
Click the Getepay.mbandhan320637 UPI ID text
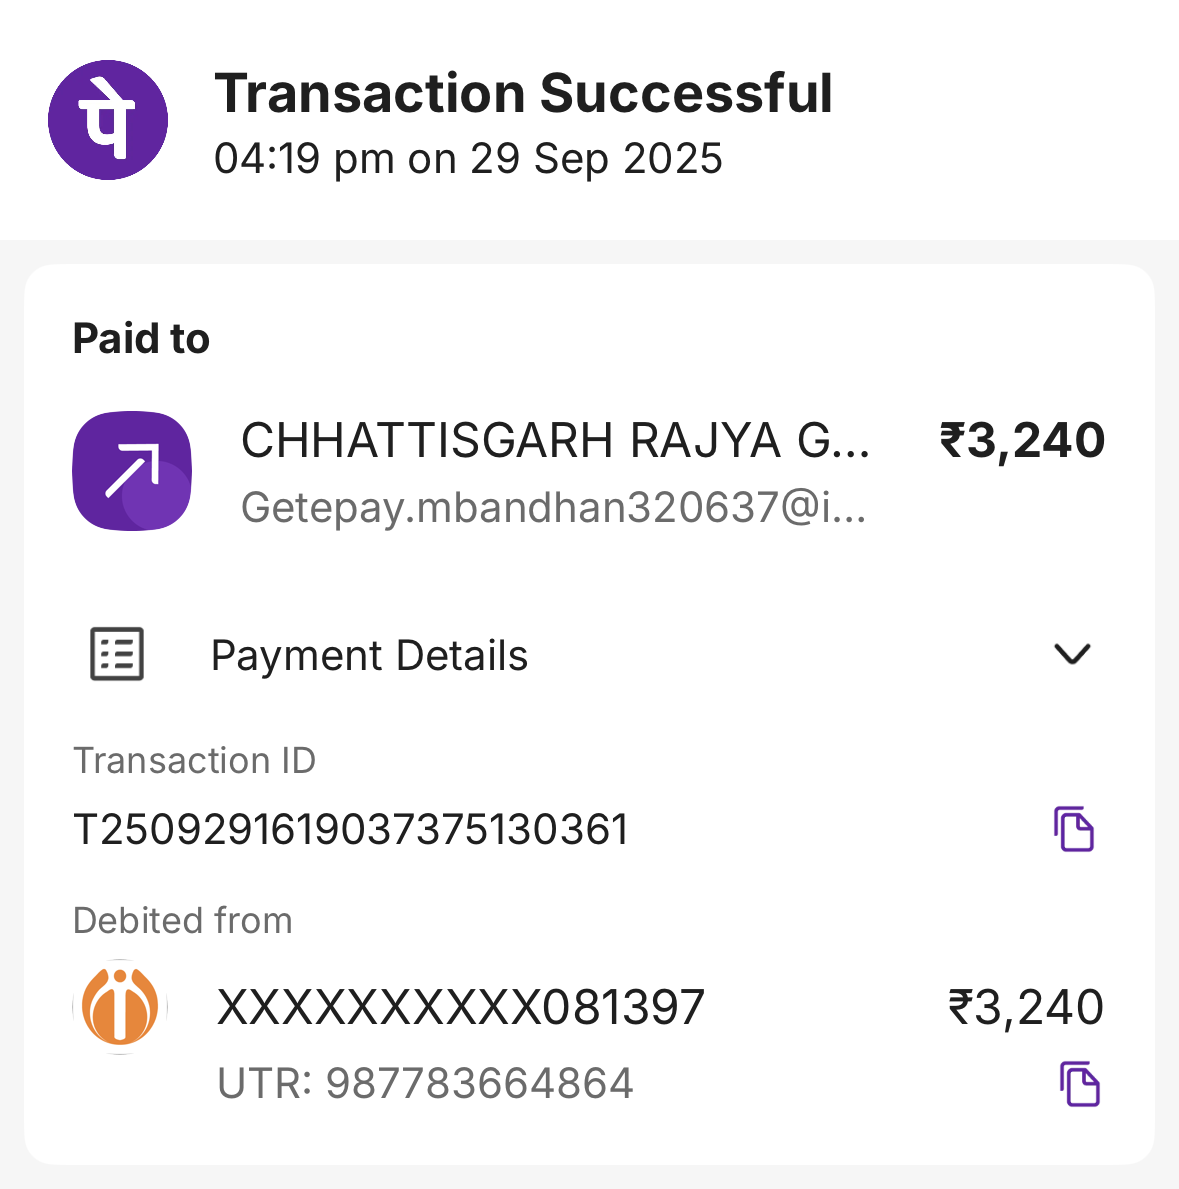pyautogui.click(x=553, y=508)
